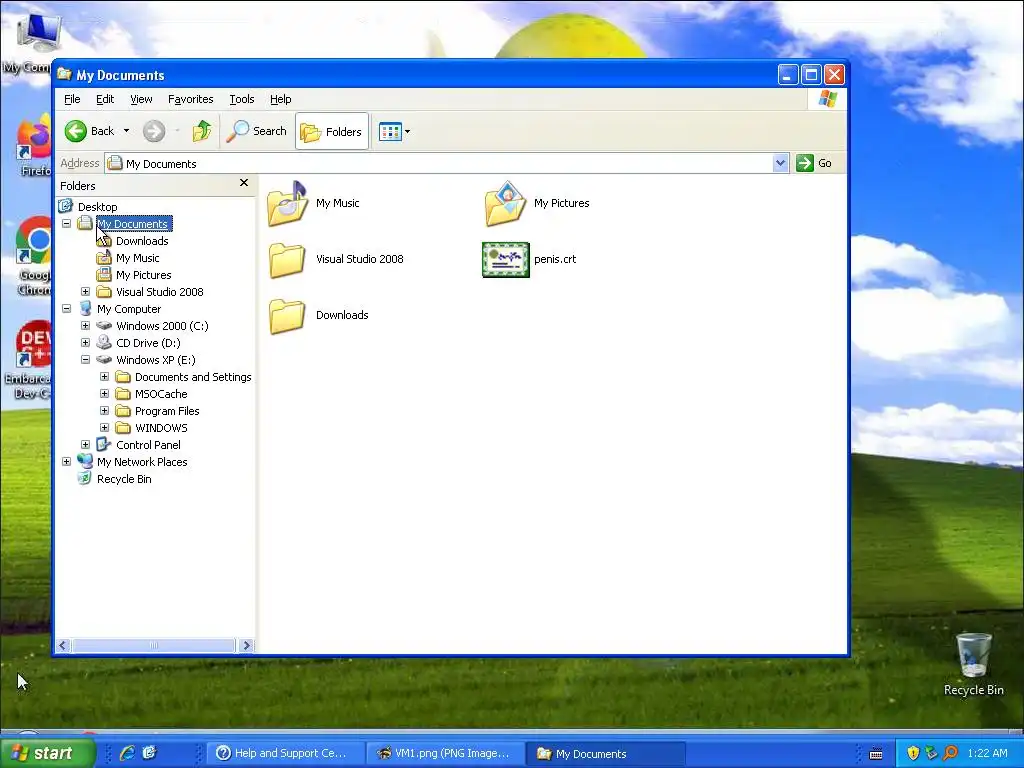
Task: Expand Visual Studio 2008 tree node
Action: pyautogui.click(x=86, y=291)
